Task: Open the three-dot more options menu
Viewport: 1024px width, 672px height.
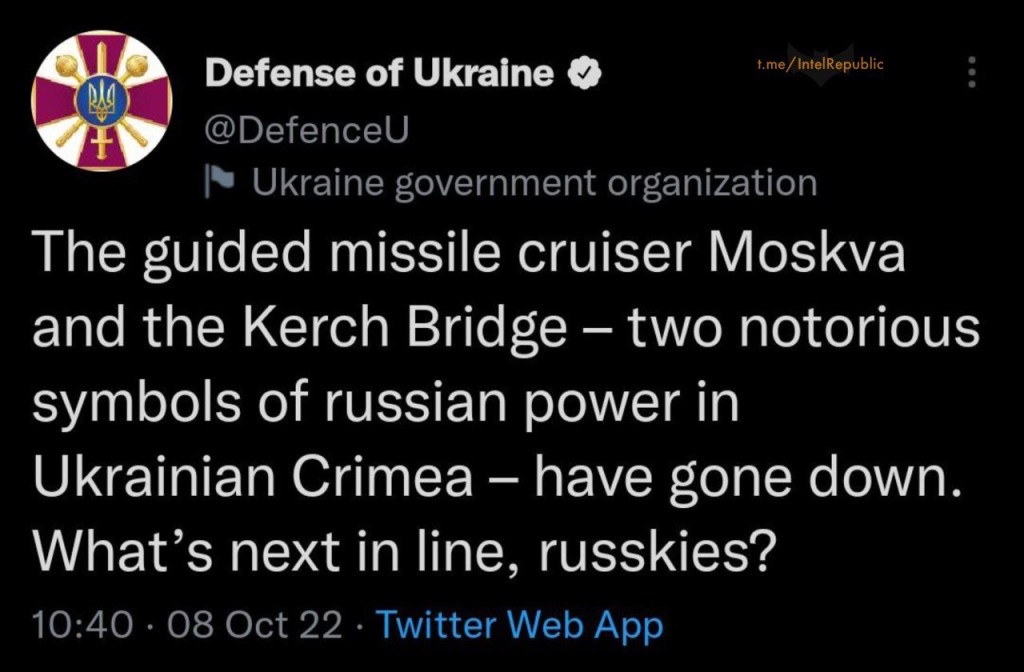Action: pyautogui.click(x=969, y=72)
